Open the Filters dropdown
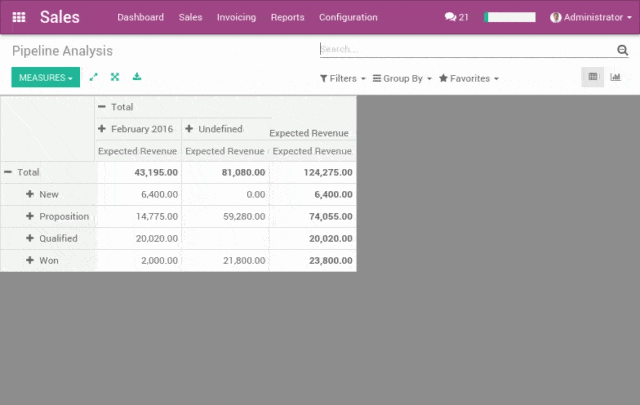The height and width of the screenshot is (405, 640). pyautogui.click(x=342, y=78)
